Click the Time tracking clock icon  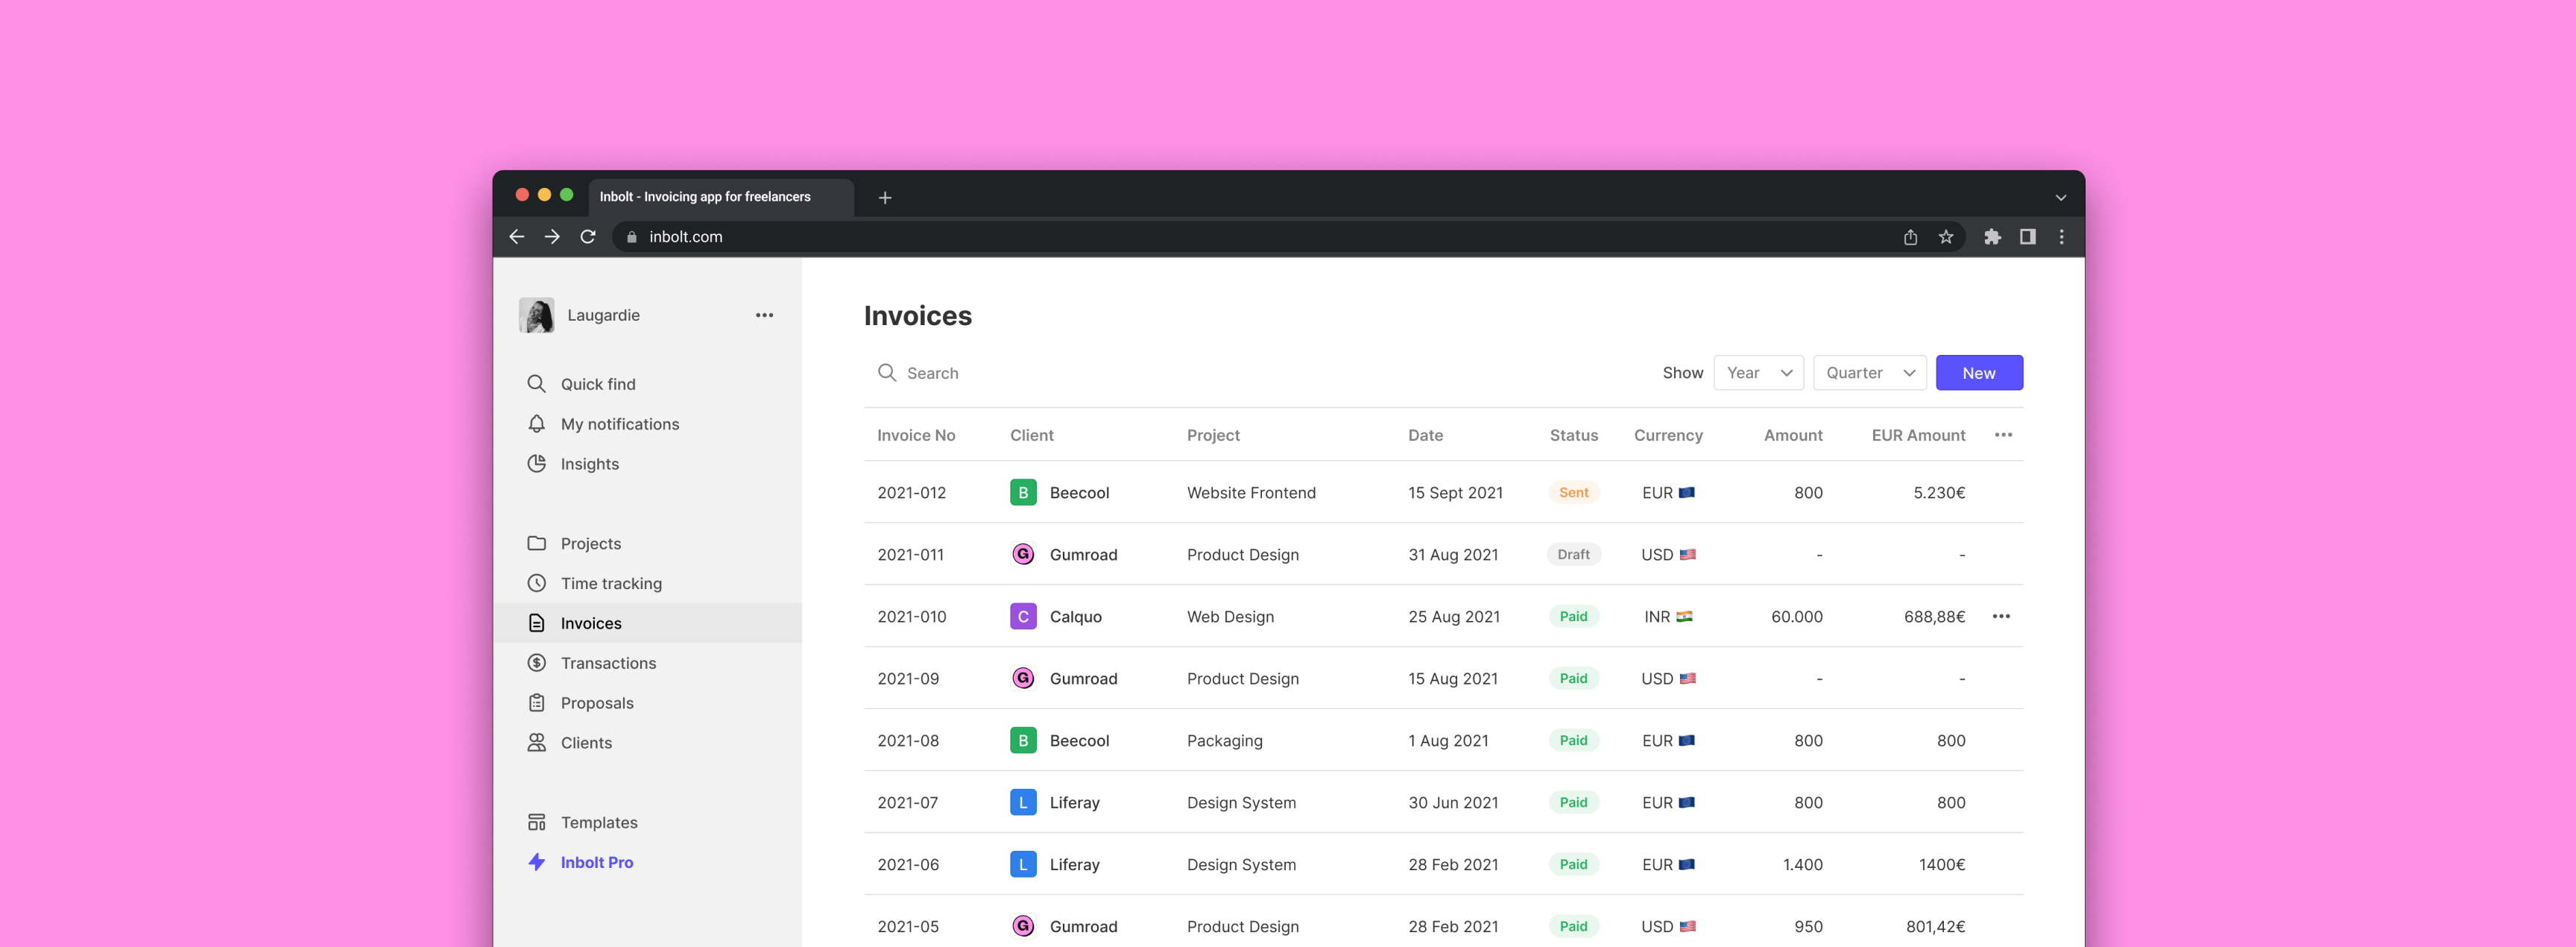click(x=537, y=582)
